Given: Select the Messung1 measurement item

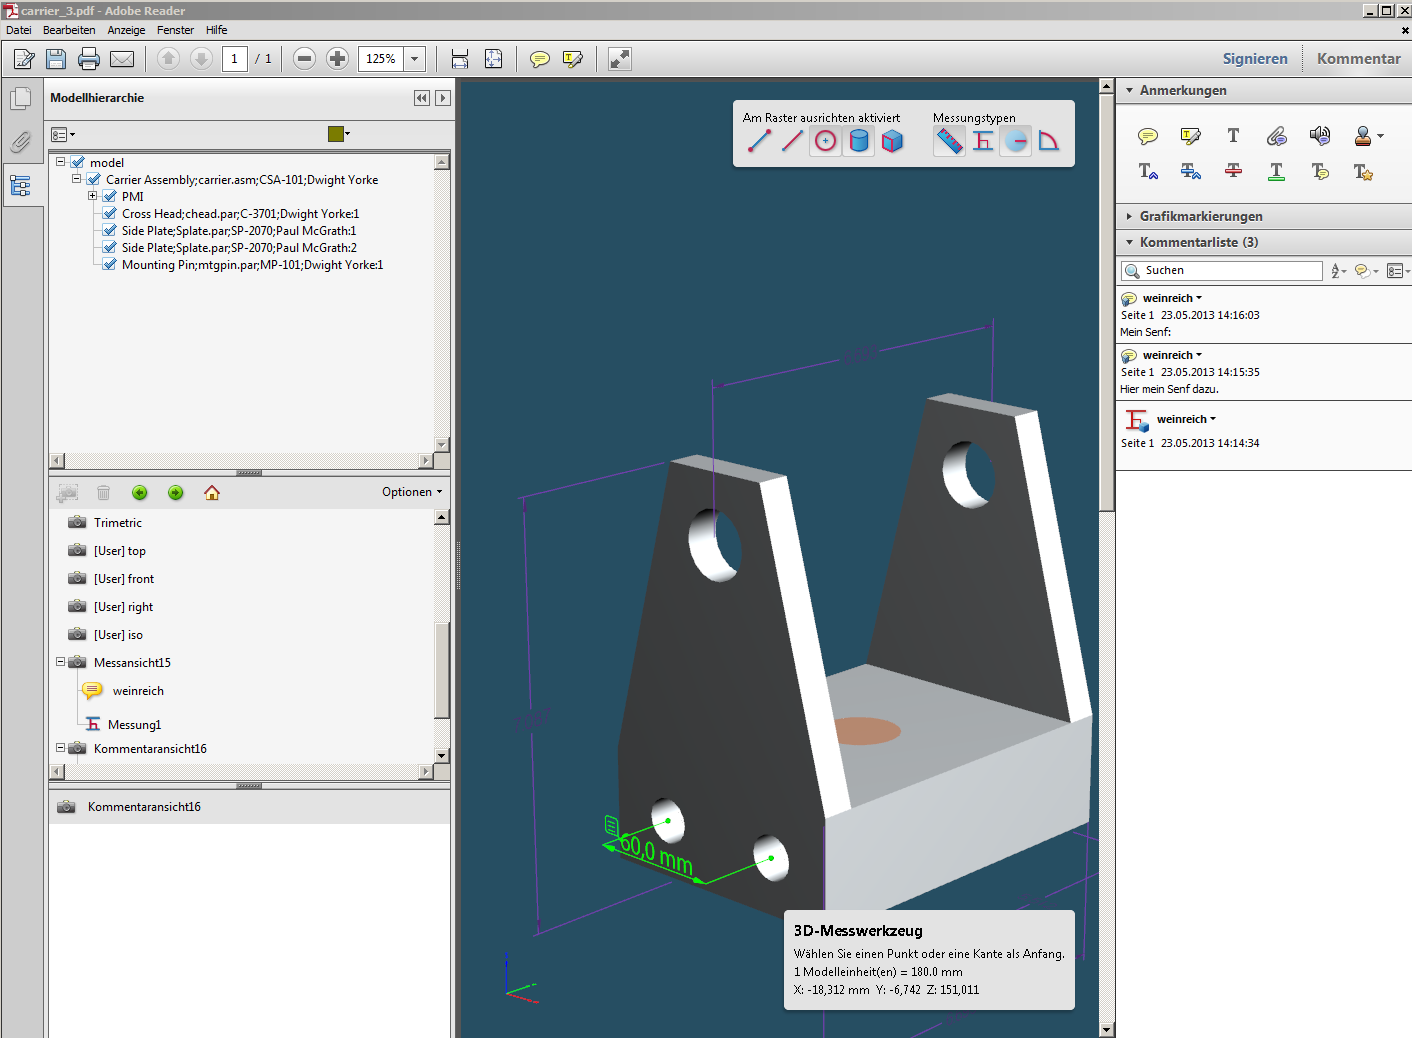Looking at the screenshot, I should (x=134, y=724).
